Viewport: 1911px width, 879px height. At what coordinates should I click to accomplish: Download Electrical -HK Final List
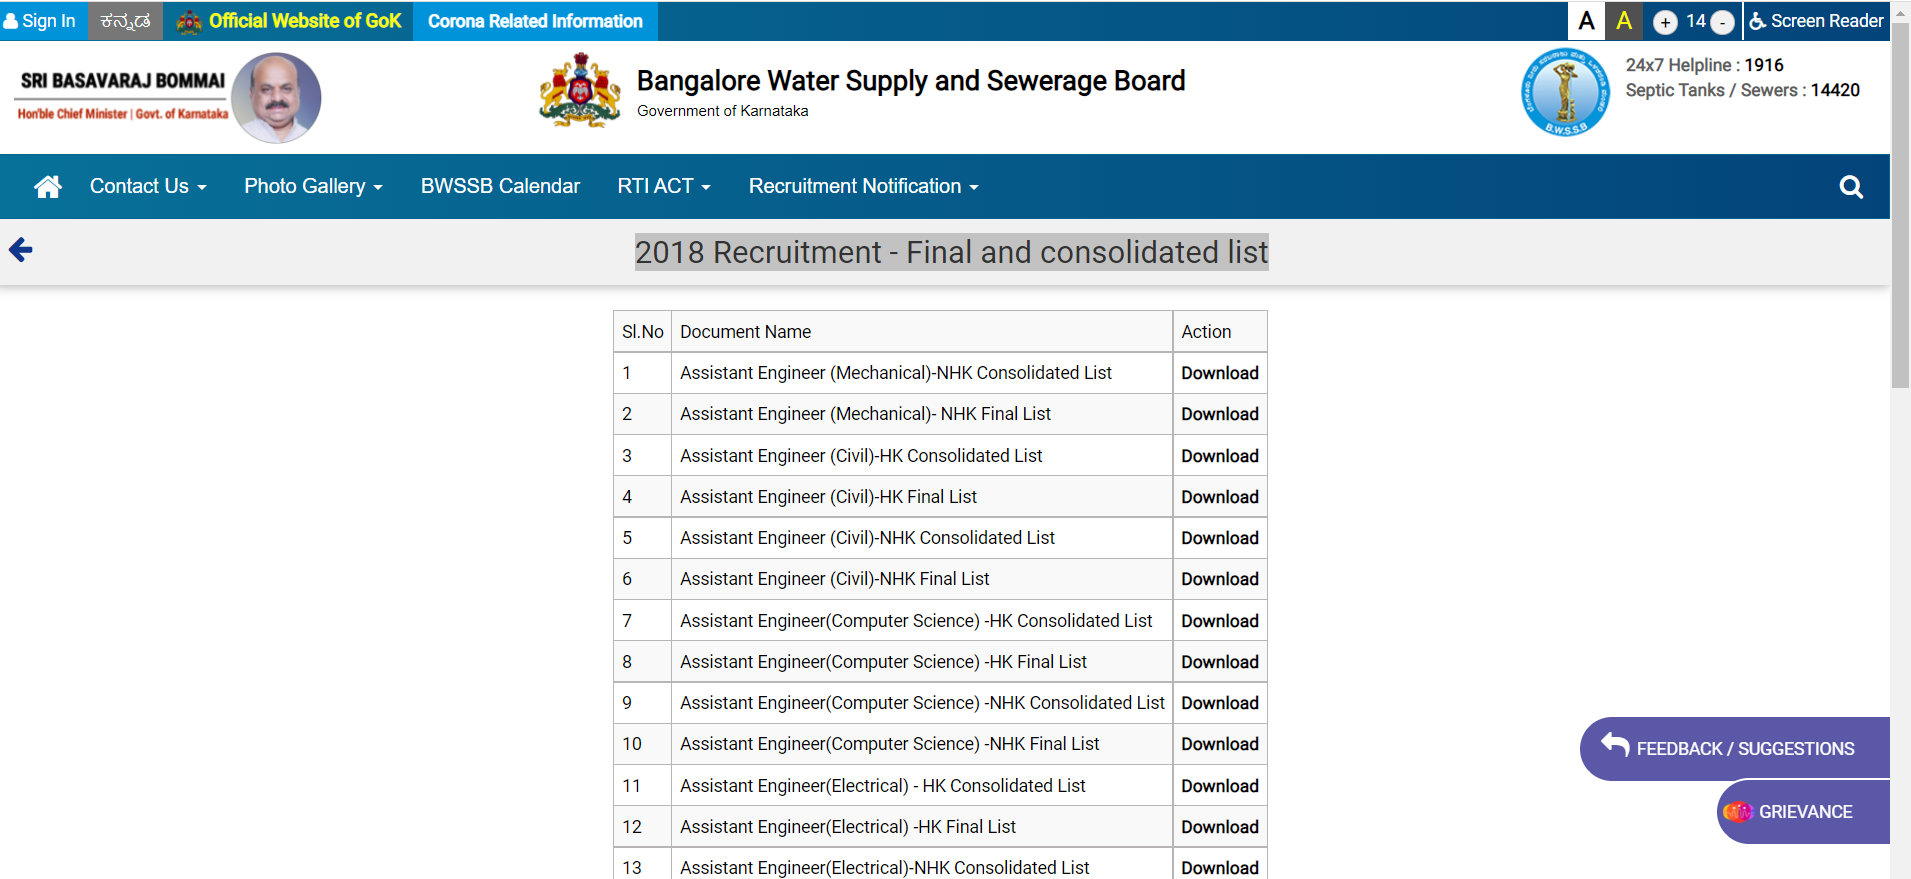(1219, 827)
